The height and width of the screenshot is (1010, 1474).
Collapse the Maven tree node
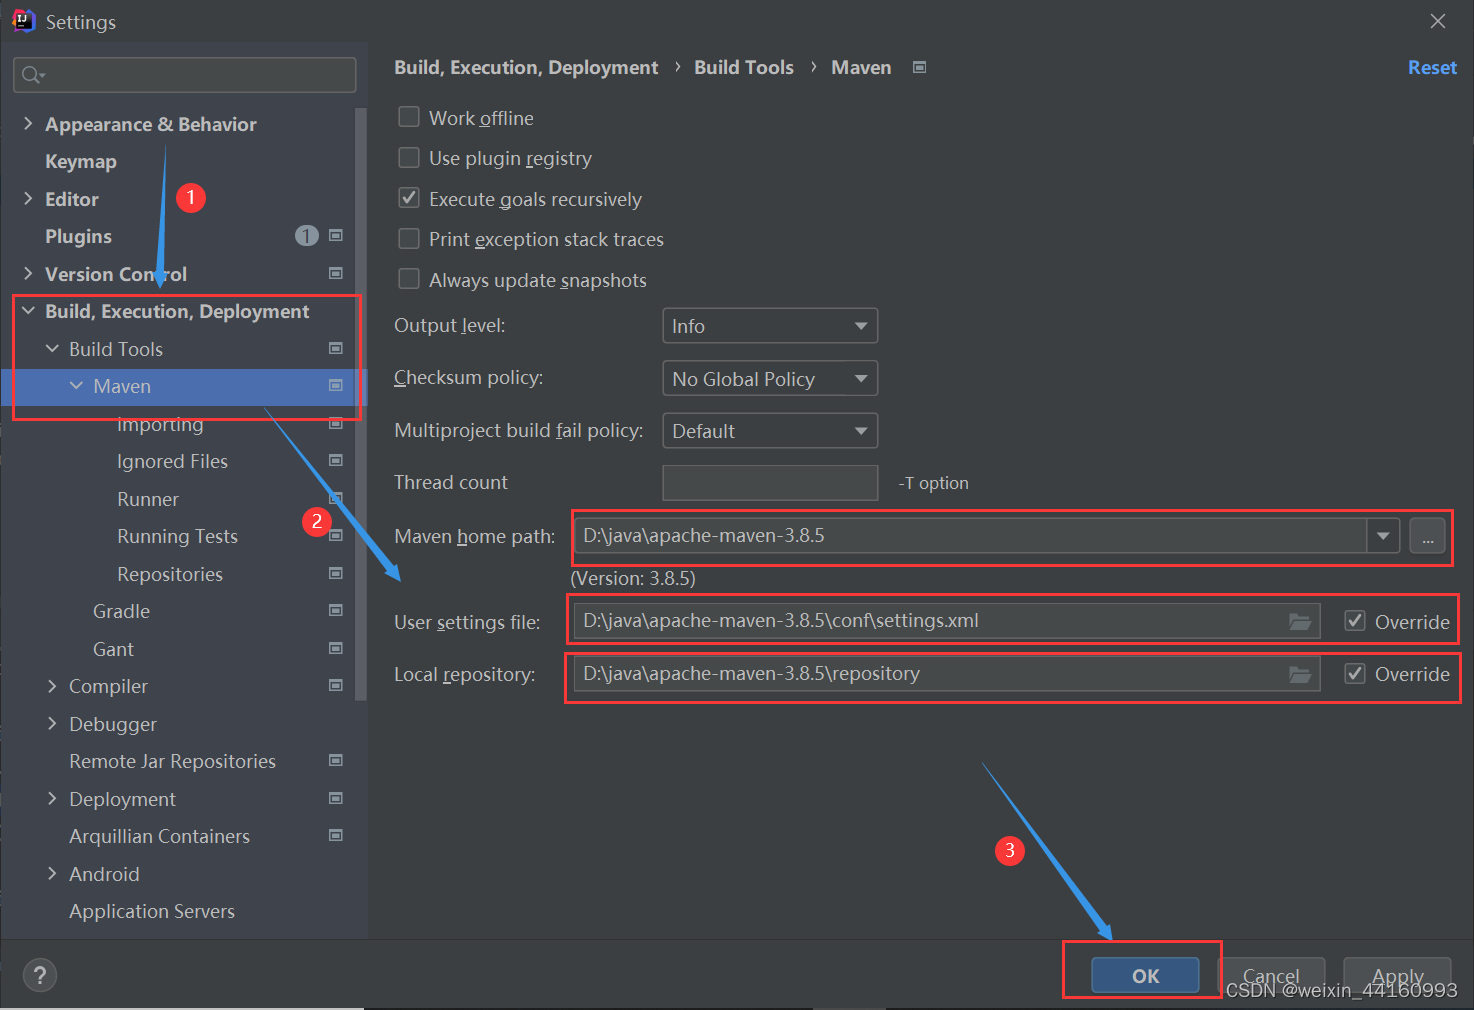76,385
